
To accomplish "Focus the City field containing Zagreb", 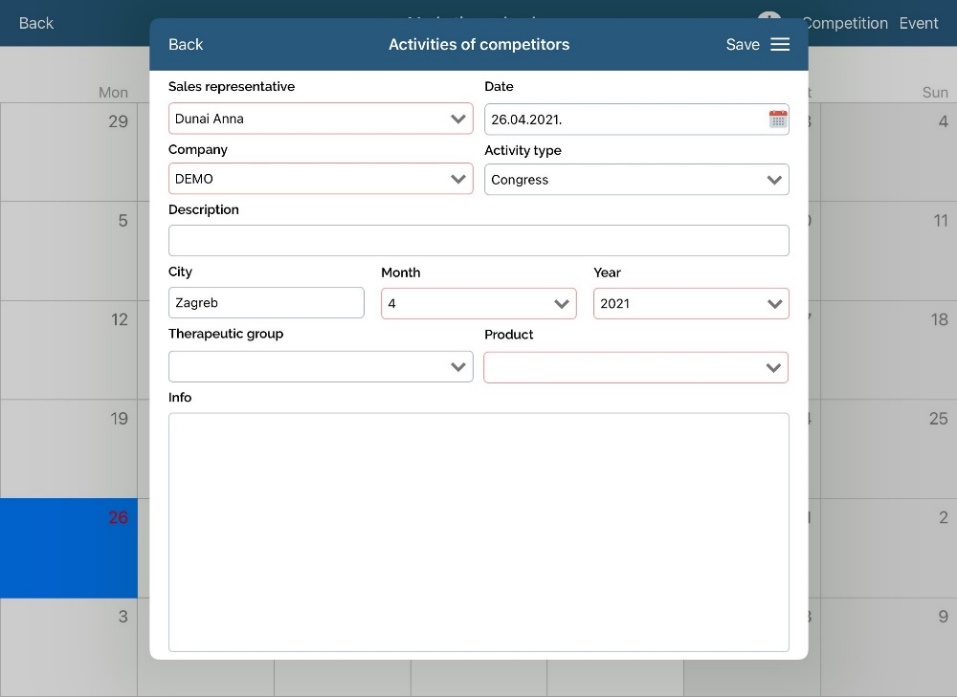I will tap(266, 303).
